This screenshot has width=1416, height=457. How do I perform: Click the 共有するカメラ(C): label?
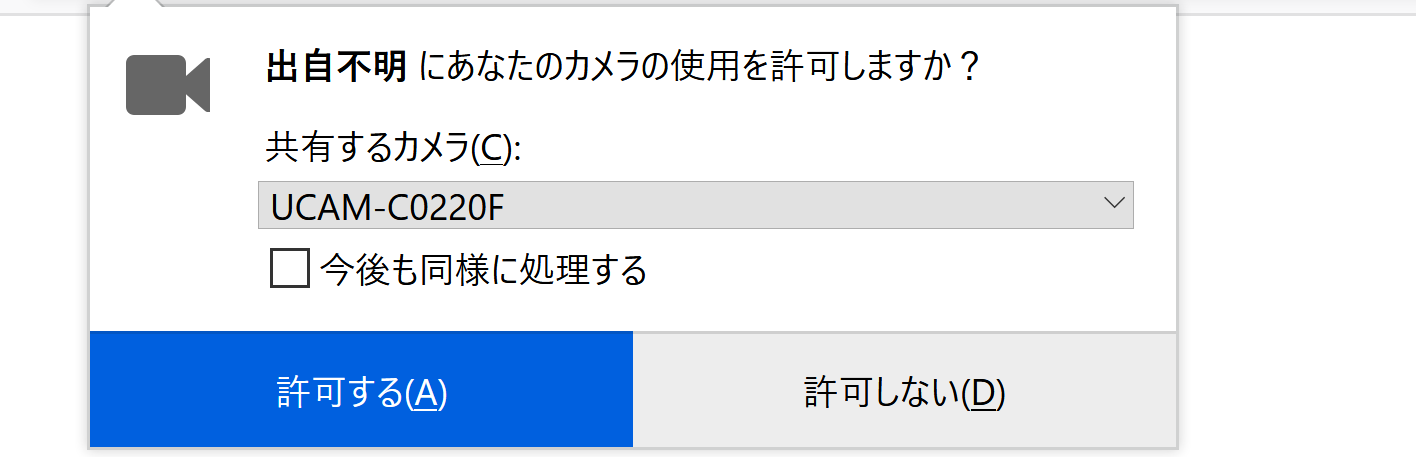pos(394,149)
